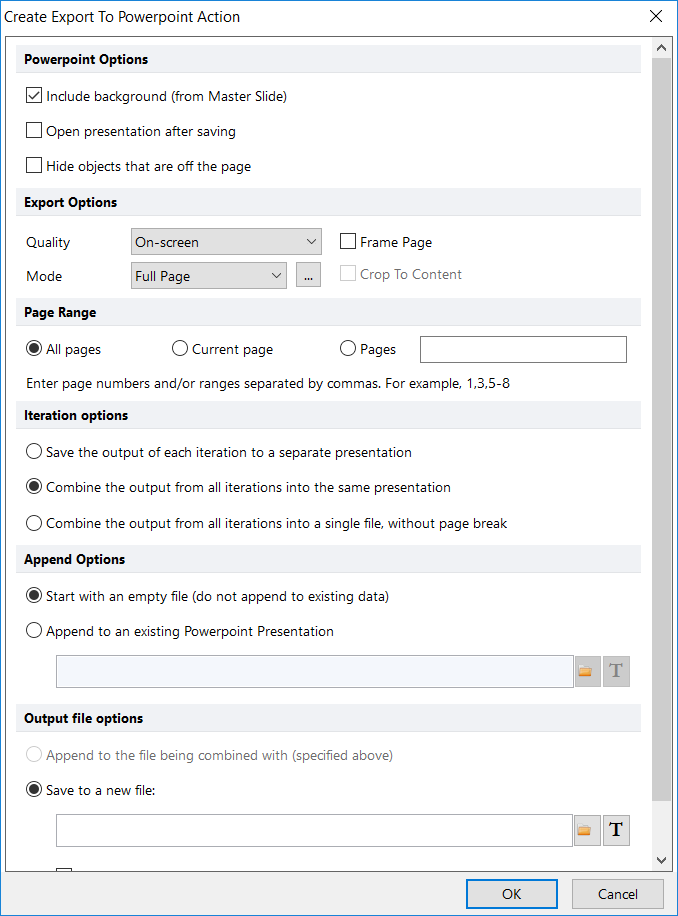Choose Append to an existing Powerpoint Presentation
Screen dimensions: 678x916
point(34,631)
